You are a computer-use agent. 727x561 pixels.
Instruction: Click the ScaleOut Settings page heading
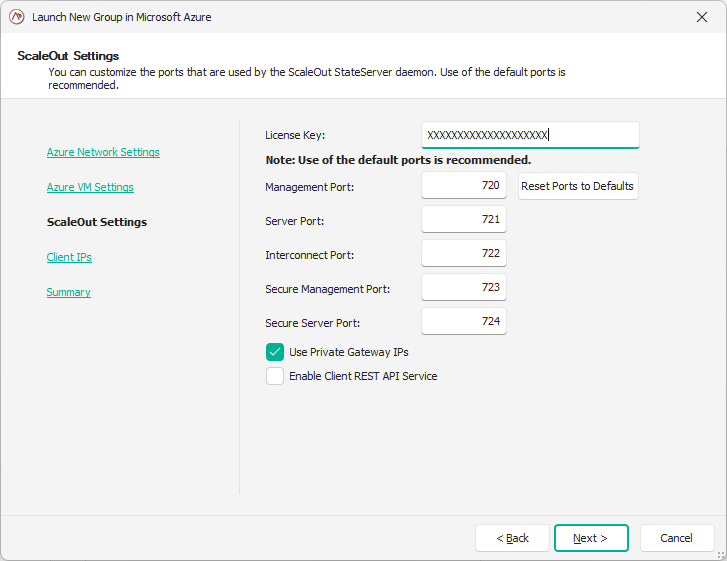[68, 56]
